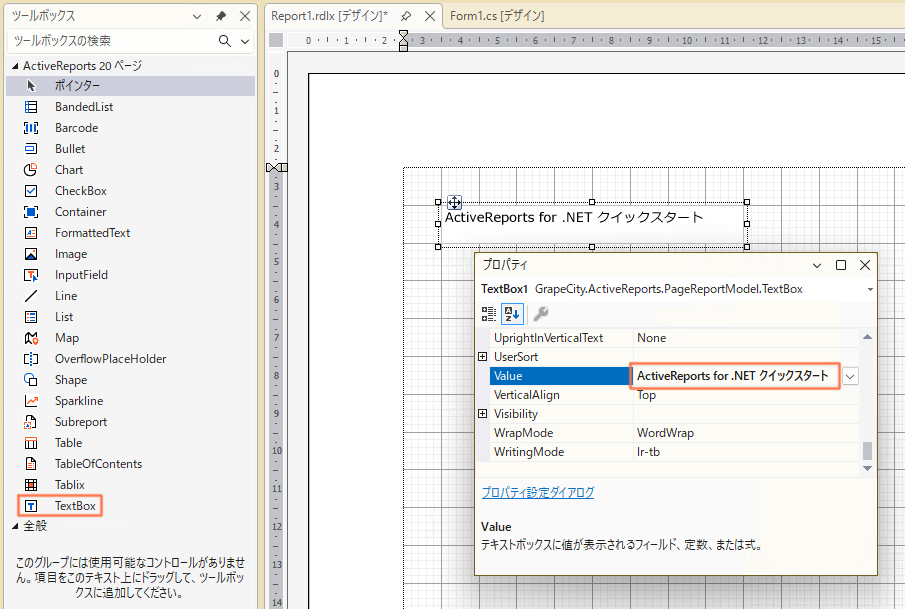Choose the Sparkline control icon
The image size is (905, 609).
pyautogui.click(x=31, y=401)
